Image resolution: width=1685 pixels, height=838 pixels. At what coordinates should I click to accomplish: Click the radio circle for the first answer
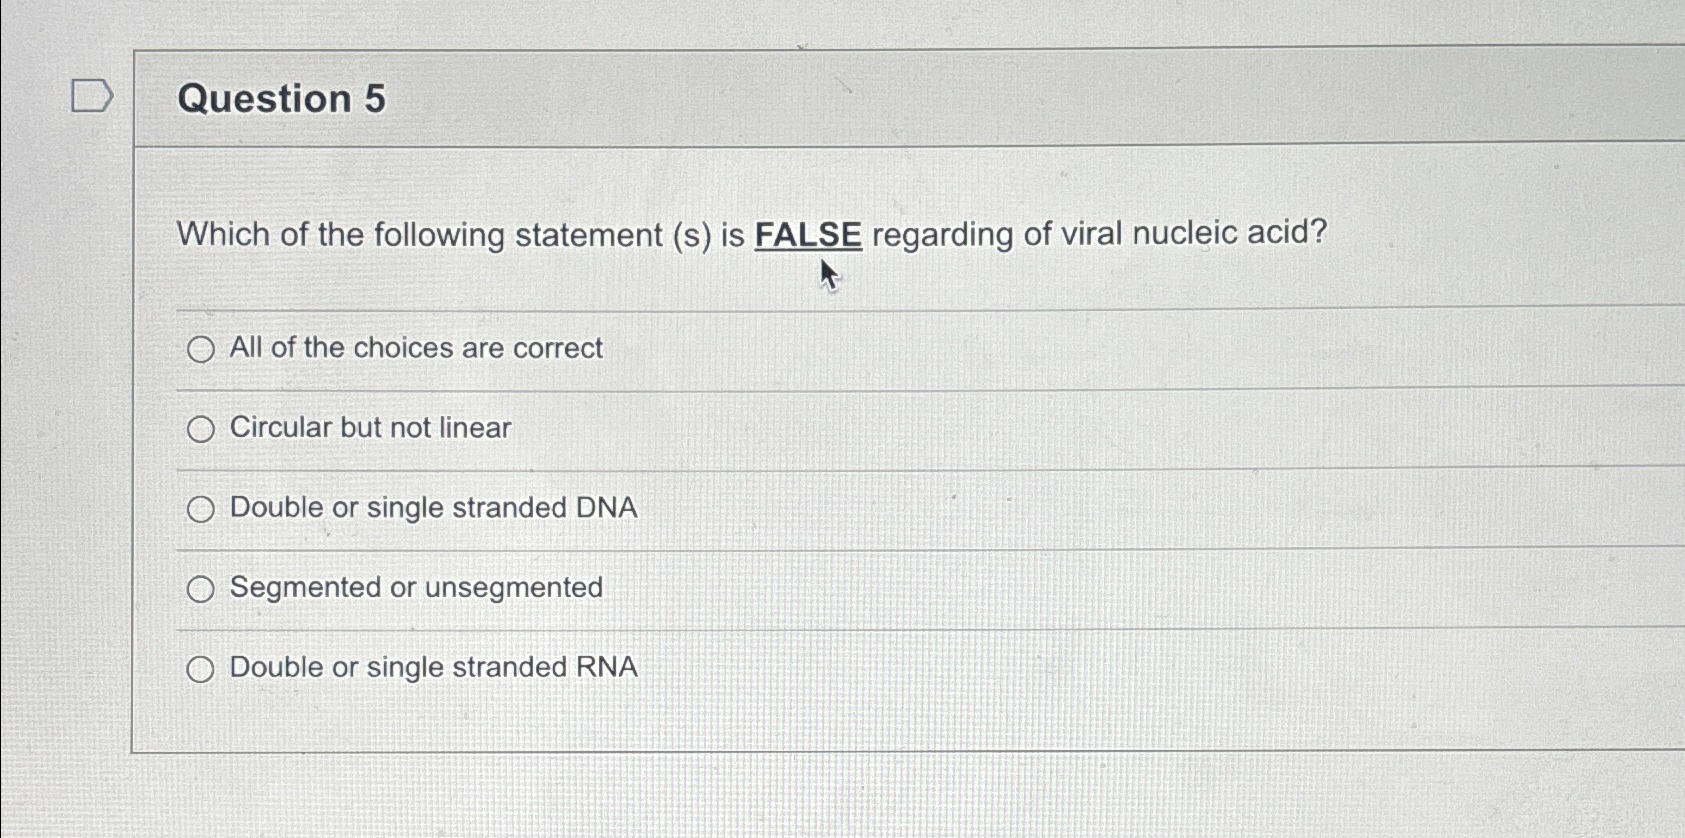click(203, 349)
